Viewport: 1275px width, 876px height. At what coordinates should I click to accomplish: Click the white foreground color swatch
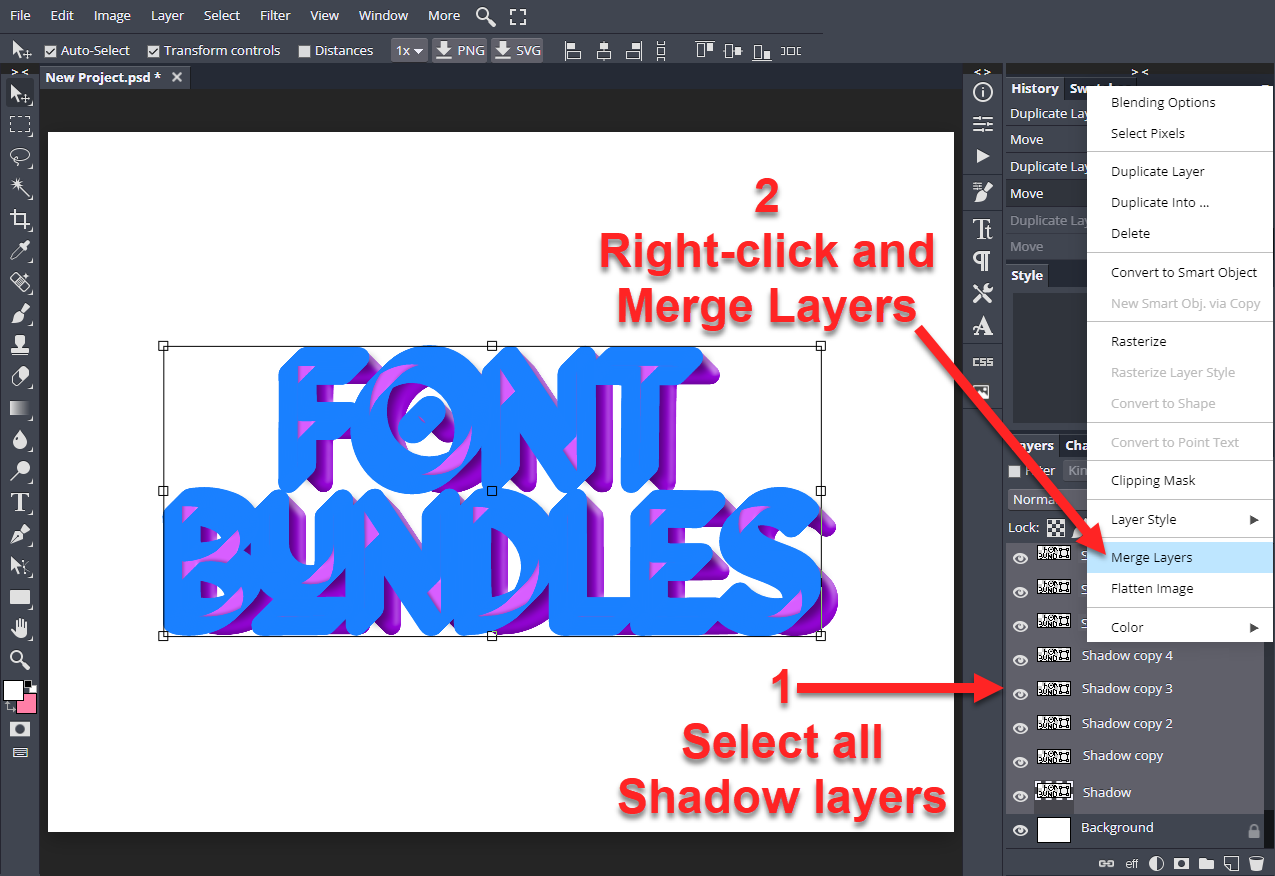coord(13,690)
